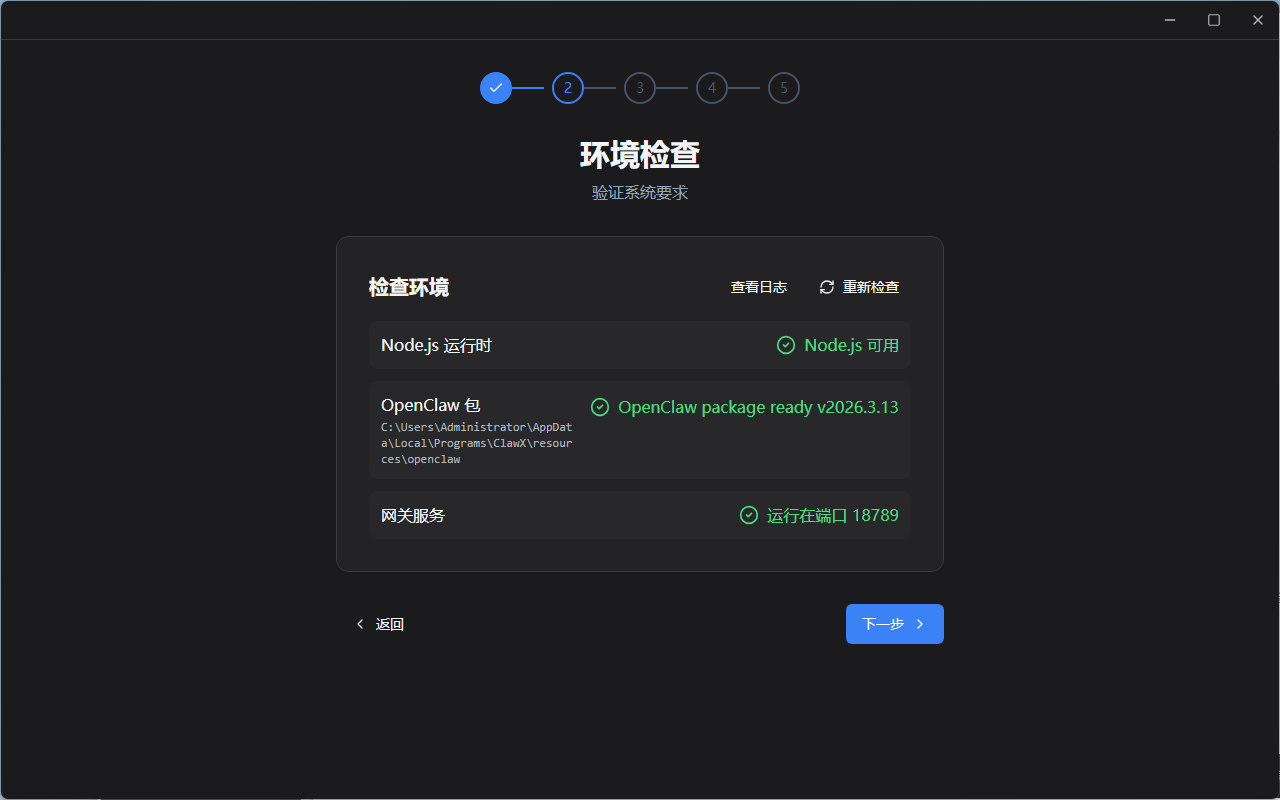Open 查看日志 to view logs
1280x800 pixels.
pyautogui.click(x=758, y=287)
